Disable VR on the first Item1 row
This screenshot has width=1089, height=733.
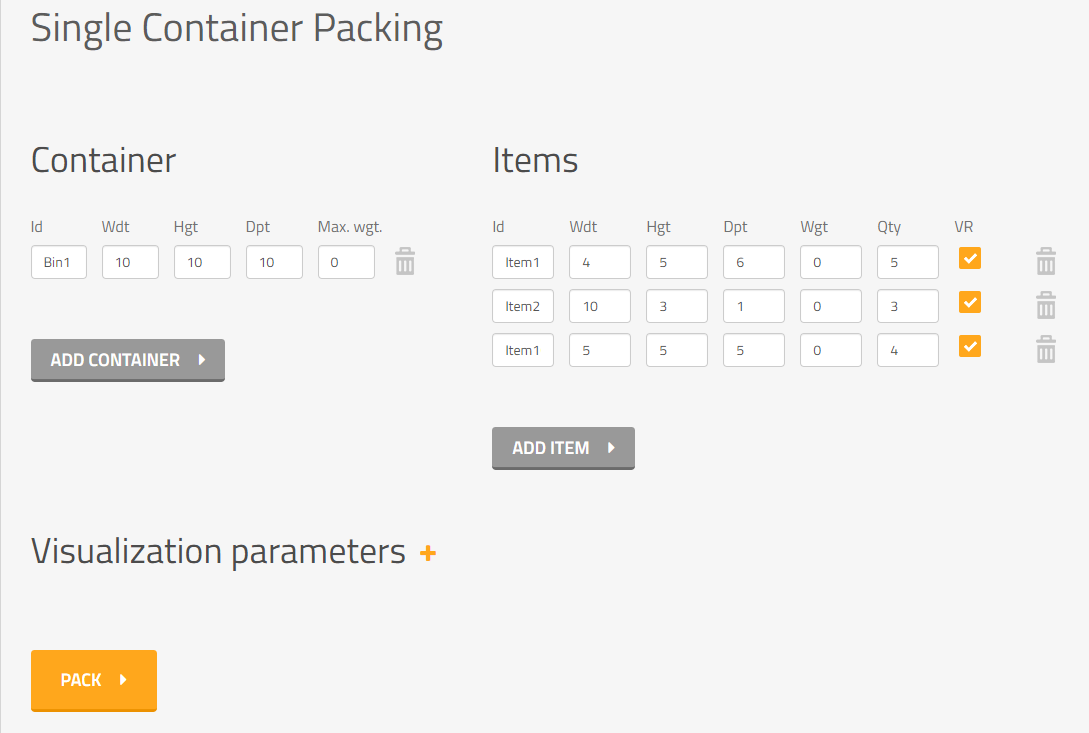point(969,258)
